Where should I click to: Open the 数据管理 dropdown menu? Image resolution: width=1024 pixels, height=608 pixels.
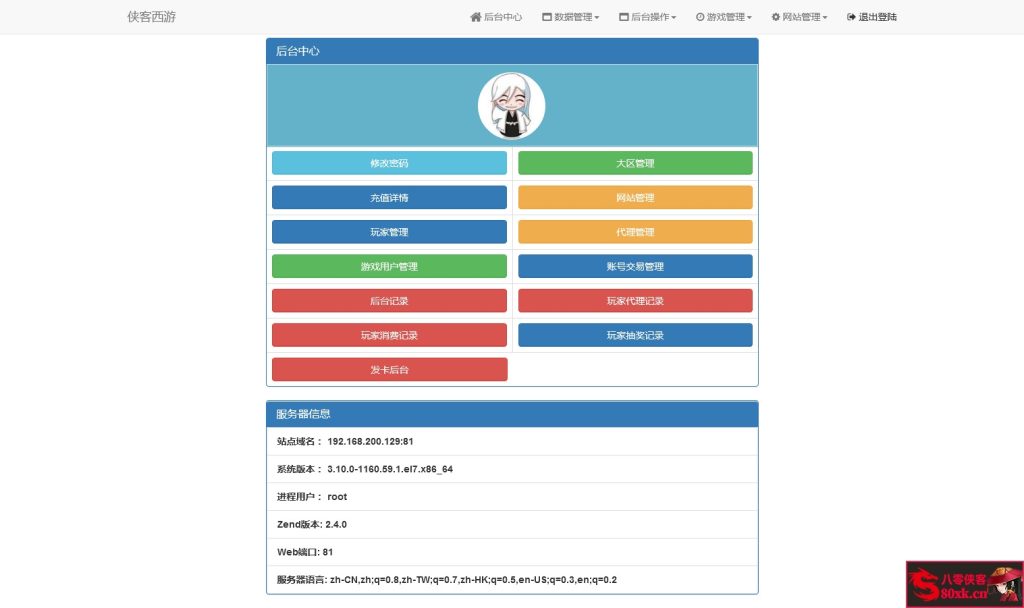pos(570,17)
